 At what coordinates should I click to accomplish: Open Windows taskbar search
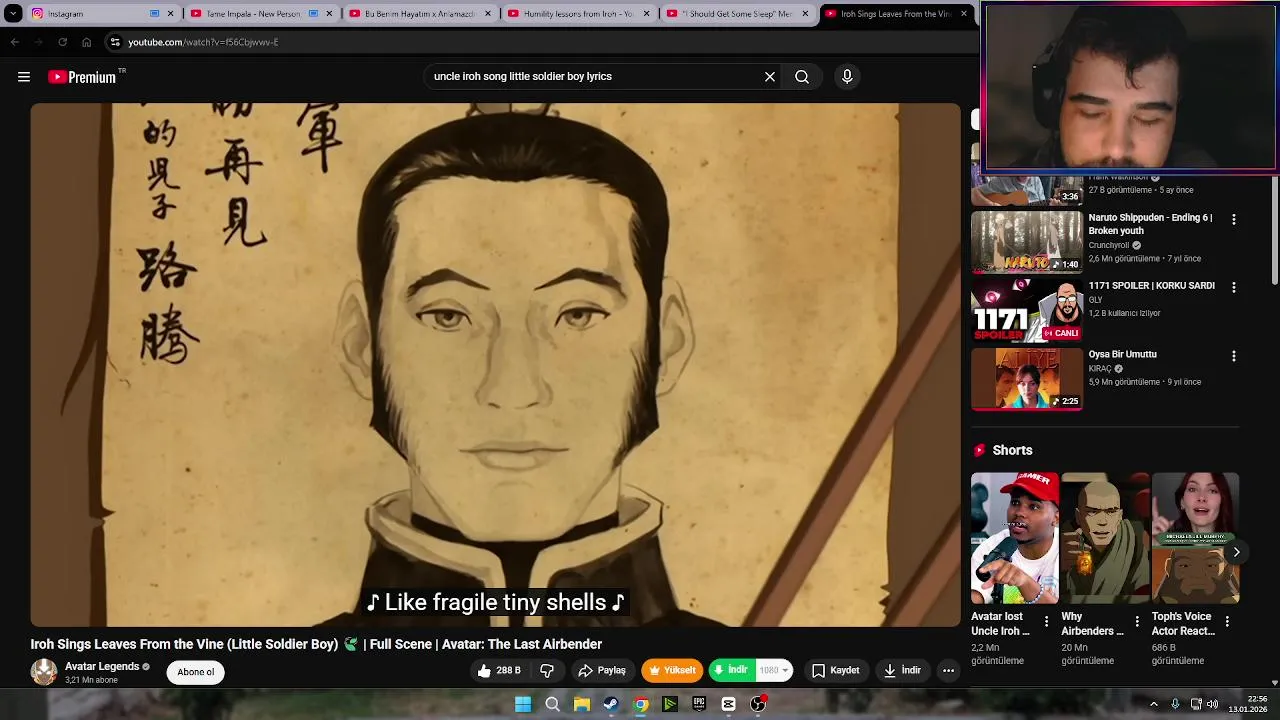(x=552, y=705)
